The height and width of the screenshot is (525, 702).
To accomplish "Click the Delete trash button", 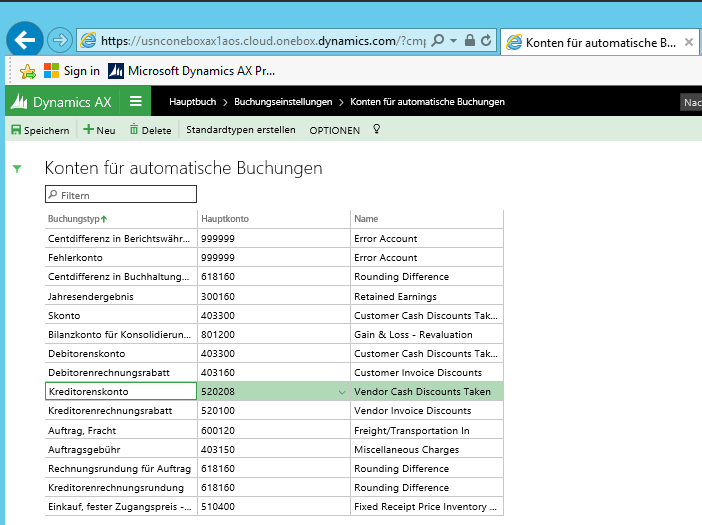I will [150, 130].
